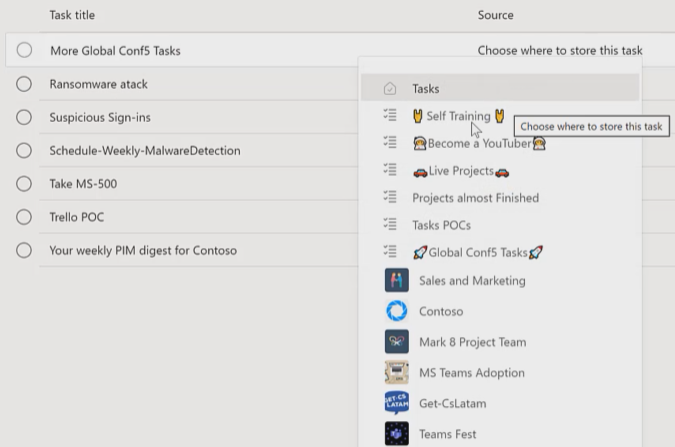Open Your weekly PIM digest for Contoso

pos(143,251)
